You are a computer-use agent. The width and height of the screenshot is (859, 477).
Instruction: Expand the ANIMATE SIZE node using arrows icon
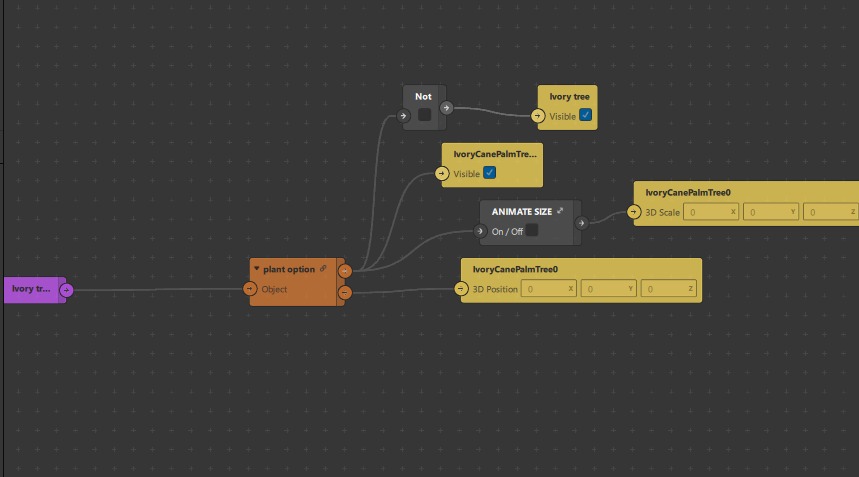coord(560,211)
